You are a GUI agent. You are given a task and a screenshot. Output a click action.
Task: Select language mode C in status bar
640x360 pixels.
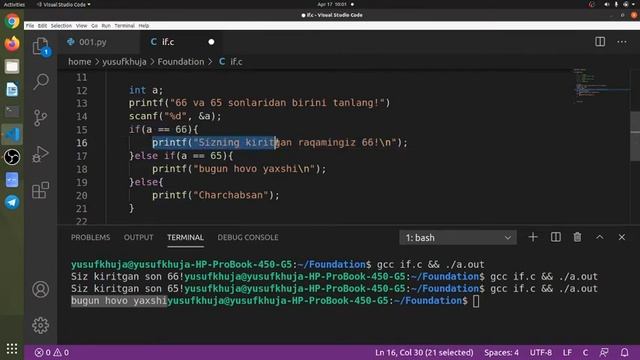(585, 352)
